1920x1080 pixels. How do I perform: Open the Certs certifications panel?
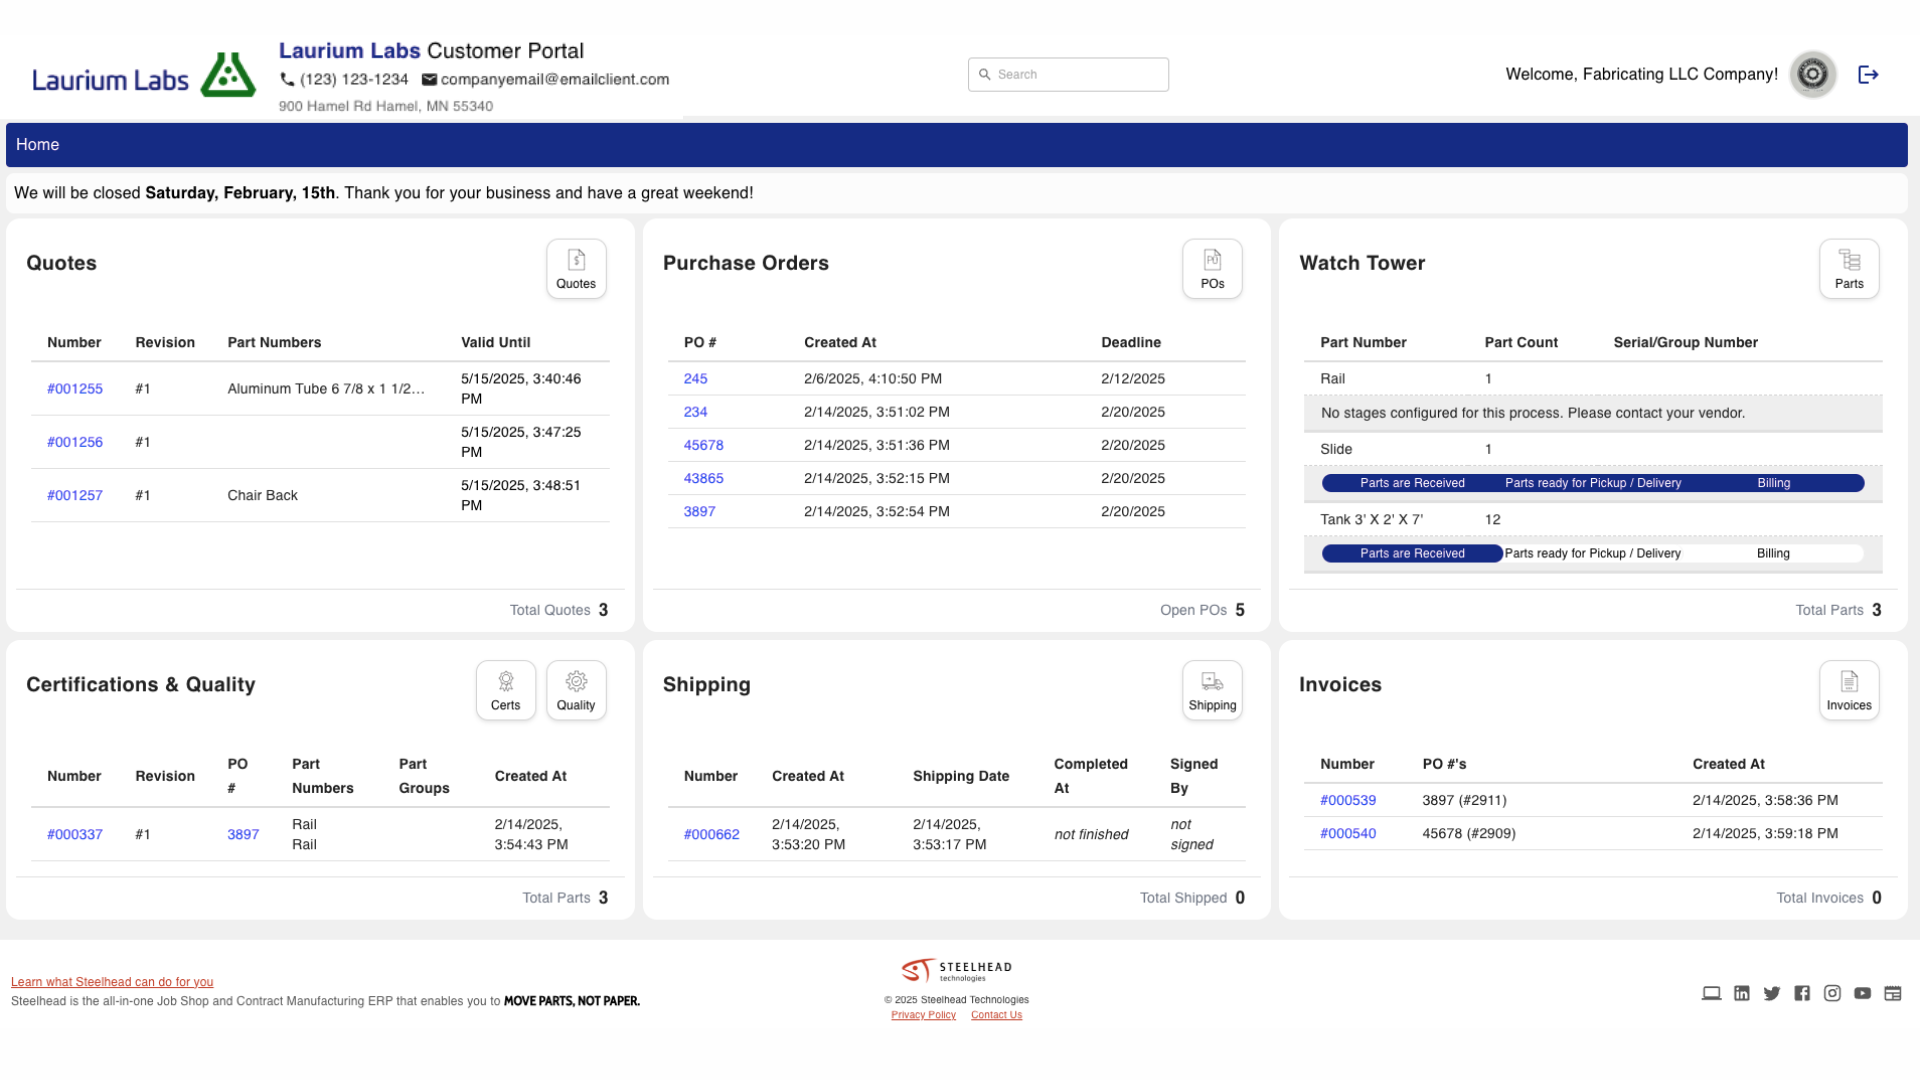point(506,690)
